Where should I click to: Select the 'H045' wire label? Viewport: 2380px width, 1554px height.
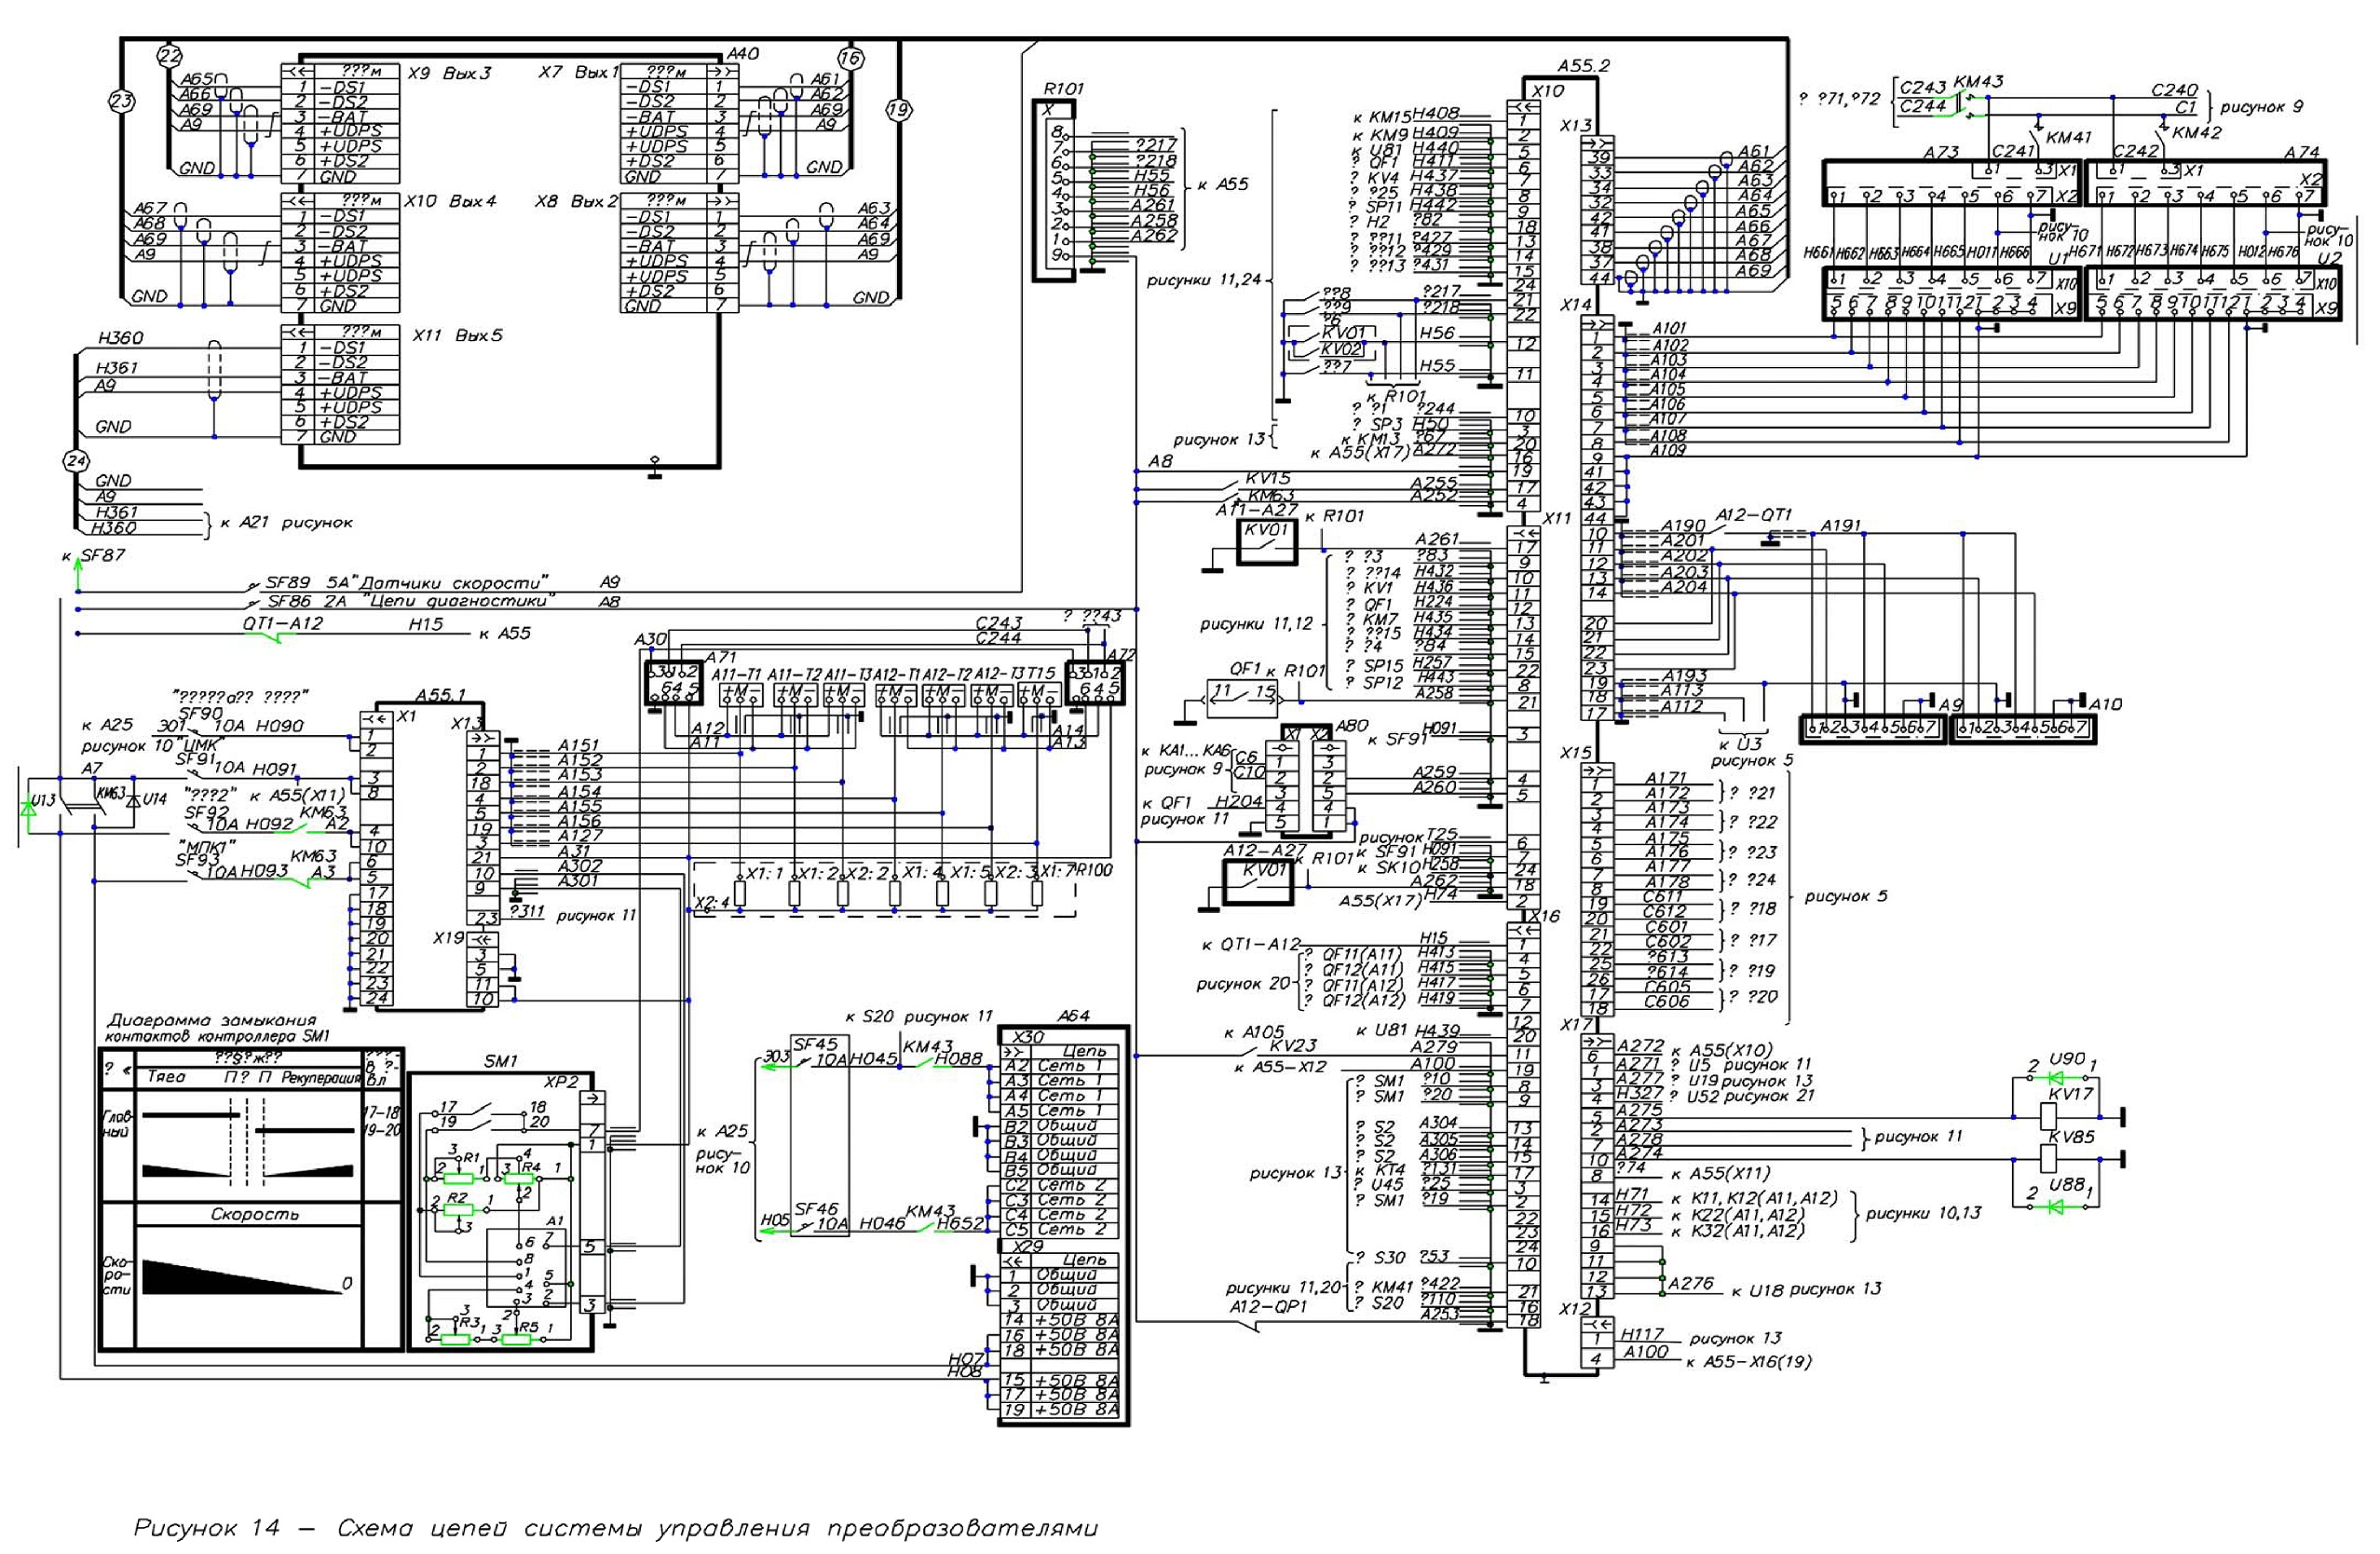pos(876,1060)
